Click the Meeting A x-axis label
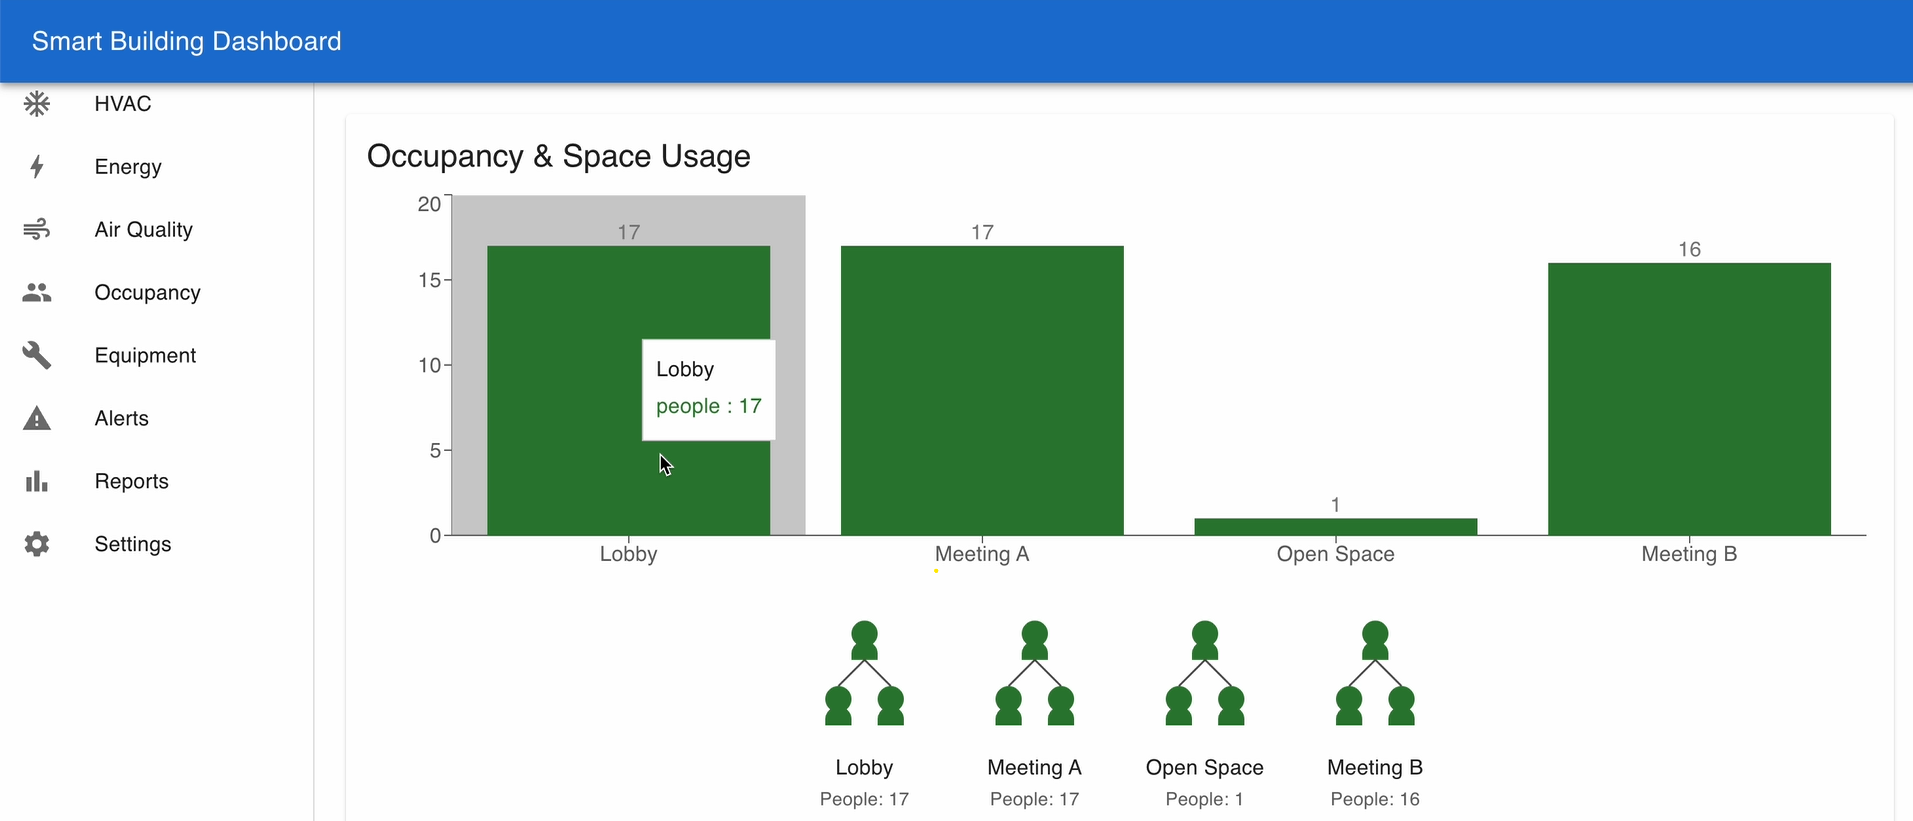This screenshot has width=1913, height=821. (x=982, y=554)
